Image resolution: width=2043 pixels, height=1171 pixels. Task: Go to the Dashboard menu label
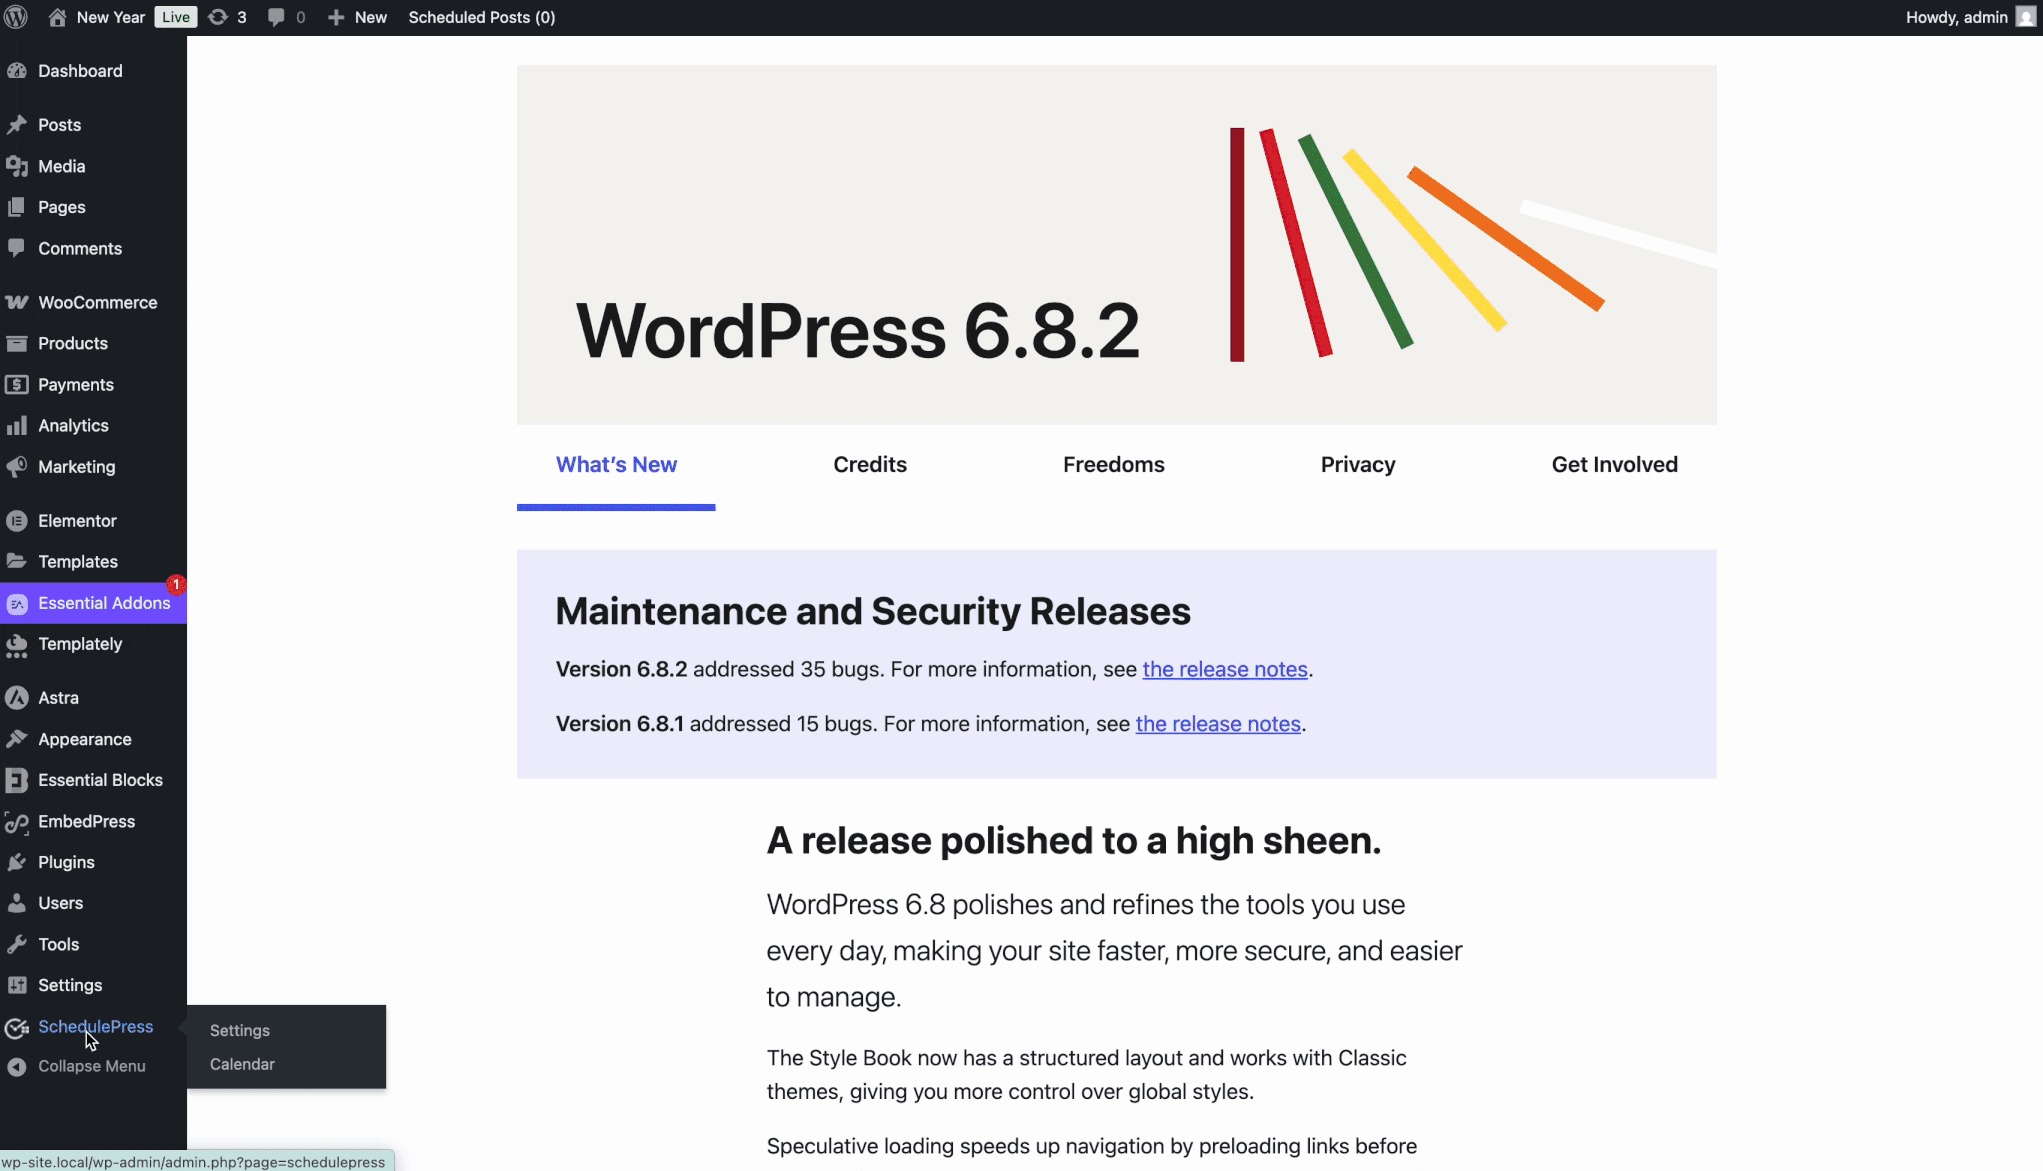point(80,71)
